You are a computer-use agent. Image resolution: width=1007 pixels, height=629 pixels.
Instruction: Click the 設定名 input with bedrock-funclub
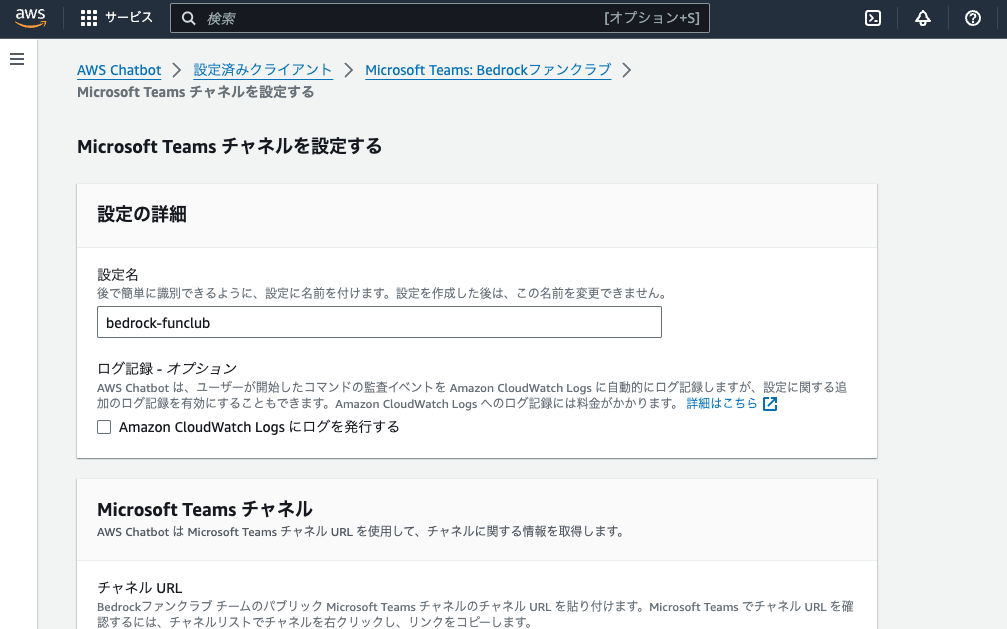pos(380,323)
